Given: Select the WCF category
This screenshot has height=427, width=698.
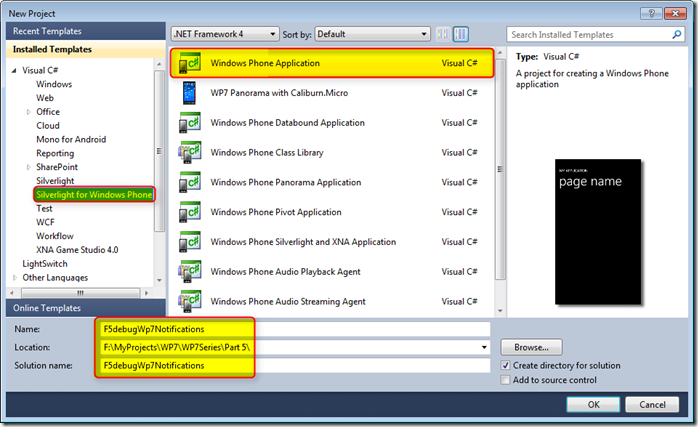Looking at the screenshot, I should (45, 222).
